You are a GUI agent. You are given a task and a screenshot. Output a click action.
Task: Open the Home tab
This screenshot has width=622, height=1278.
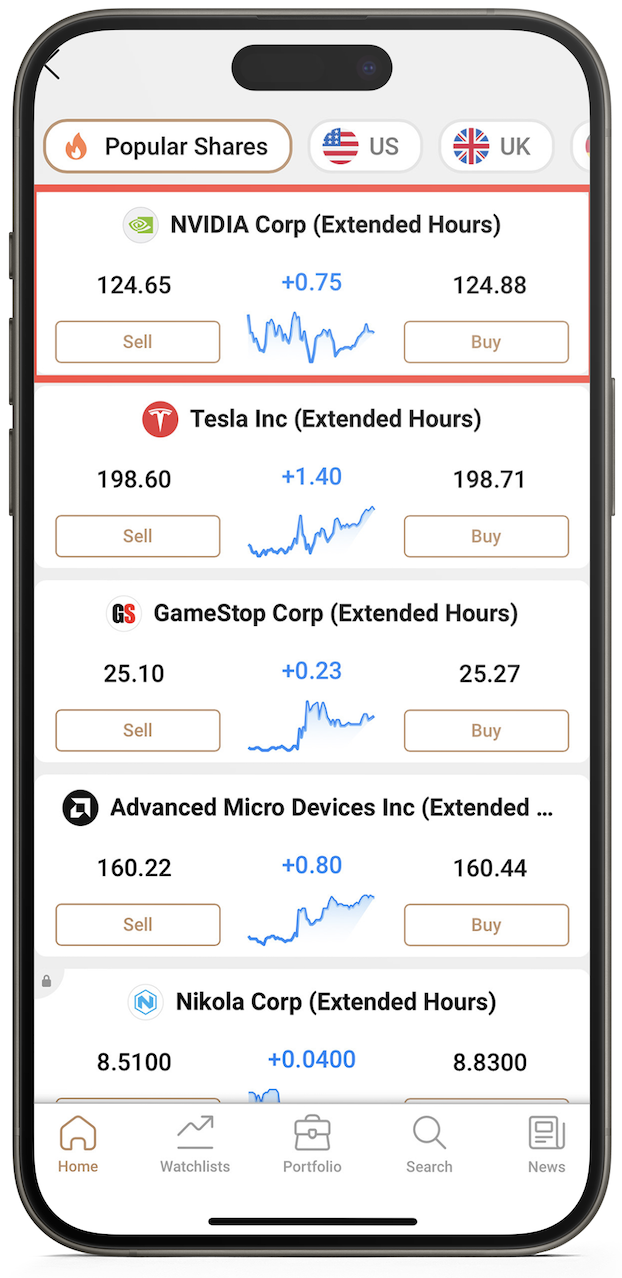pyautogui.click(x=77, y=1145)
